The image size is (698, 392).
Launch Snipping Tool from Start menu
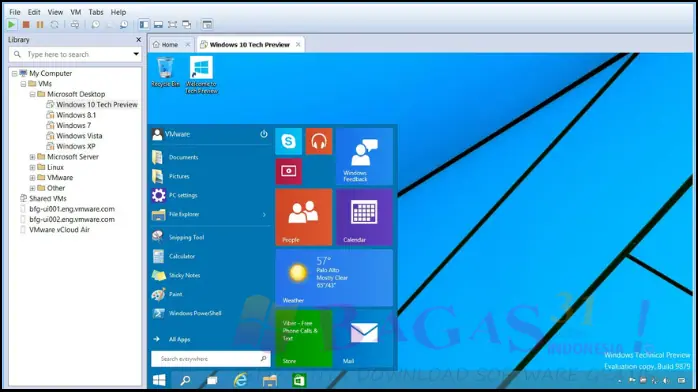pyautogui.click(x=186, y=237)
